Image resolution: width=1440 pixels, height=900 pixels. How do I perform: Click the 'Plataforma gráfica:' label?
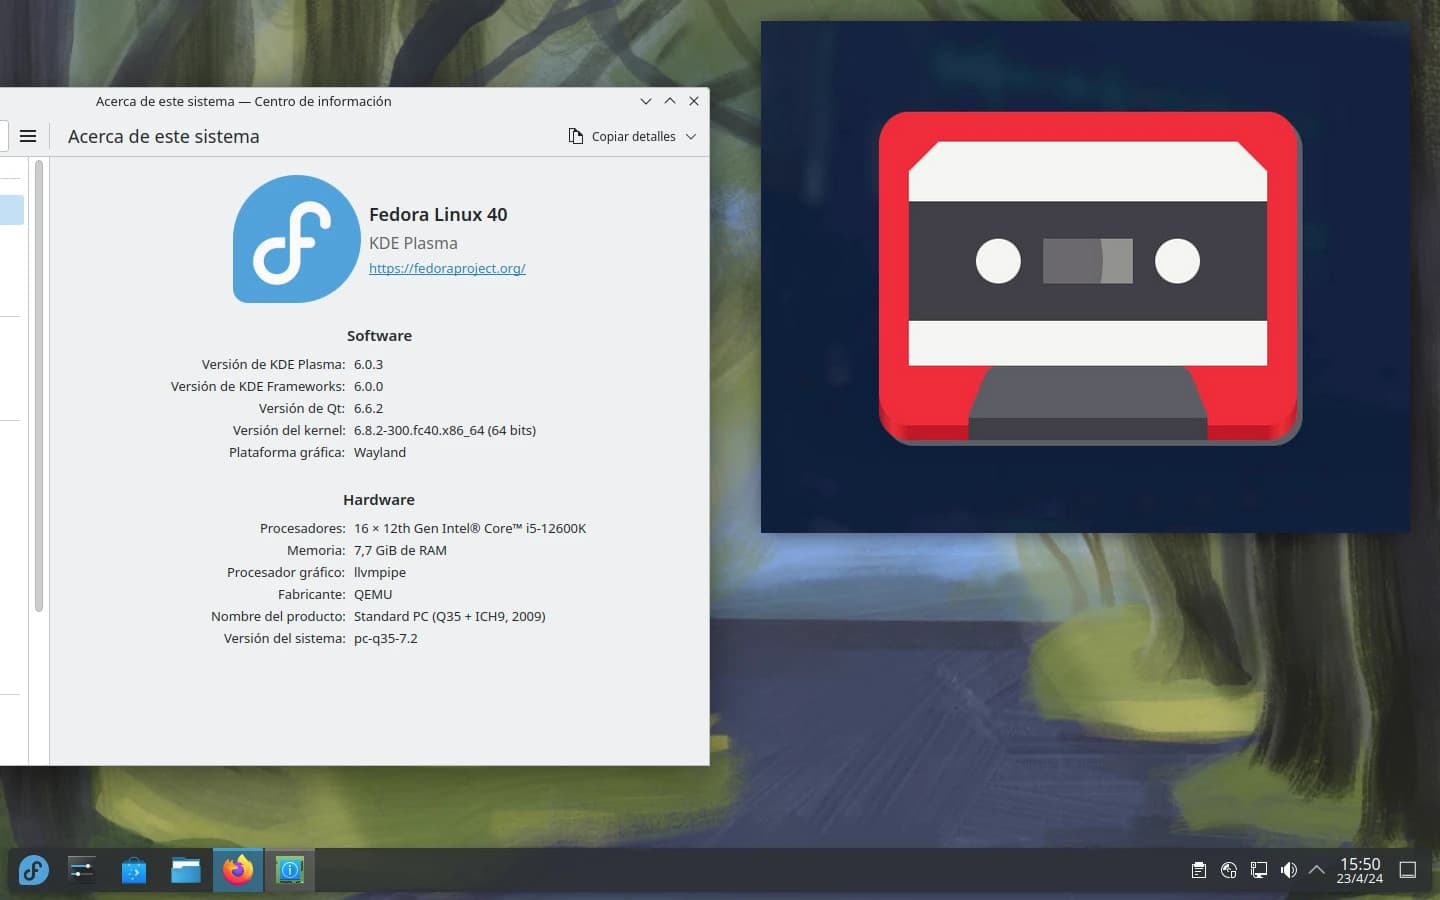(x=287, y=452)
